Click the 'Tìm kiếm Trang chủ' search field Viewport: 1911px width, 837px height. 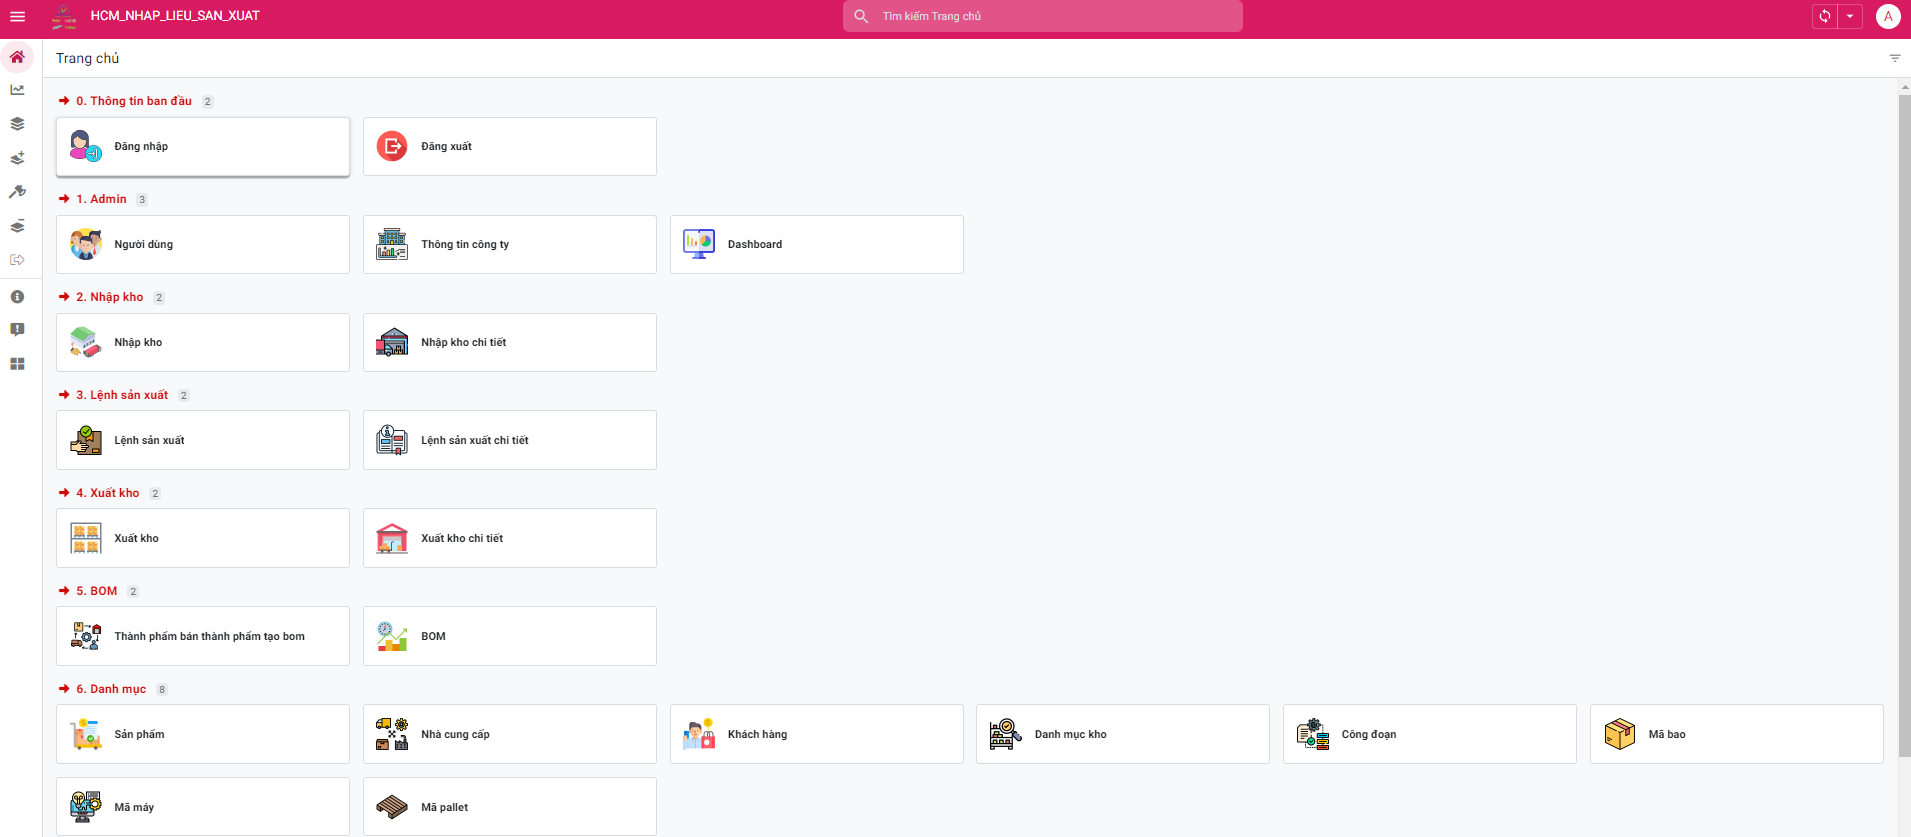(x=1050, y=16)
